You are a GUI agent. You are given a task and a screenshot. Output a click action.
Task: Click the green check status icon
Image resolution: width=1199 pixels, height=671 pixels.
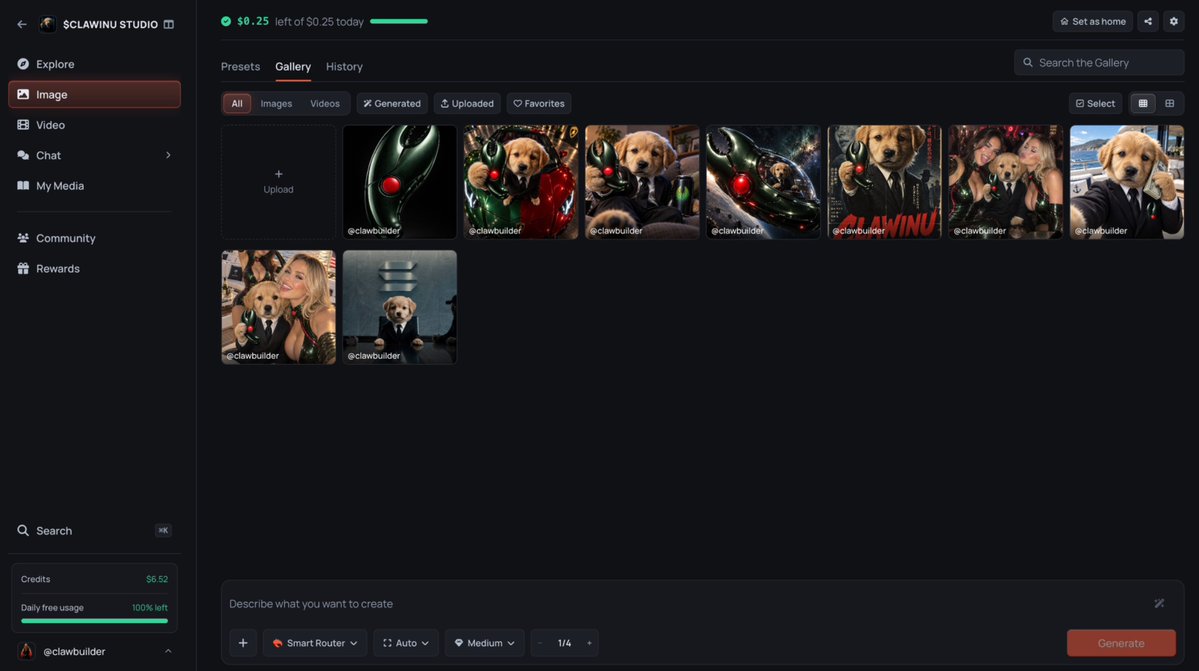(x=226, y=21)
